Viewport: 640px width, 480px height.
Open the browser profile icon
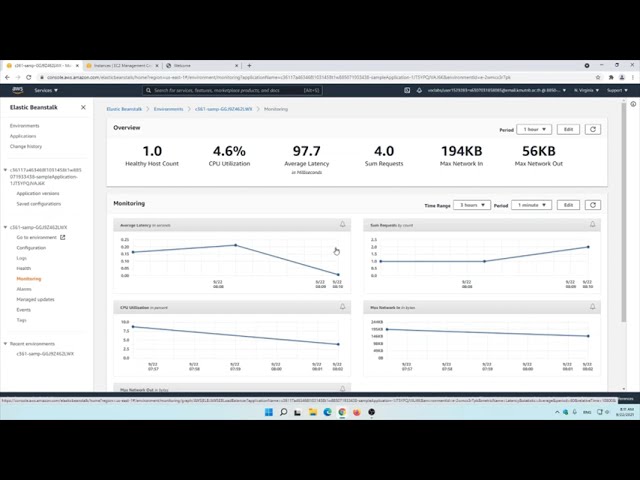[x=622, y=77]
